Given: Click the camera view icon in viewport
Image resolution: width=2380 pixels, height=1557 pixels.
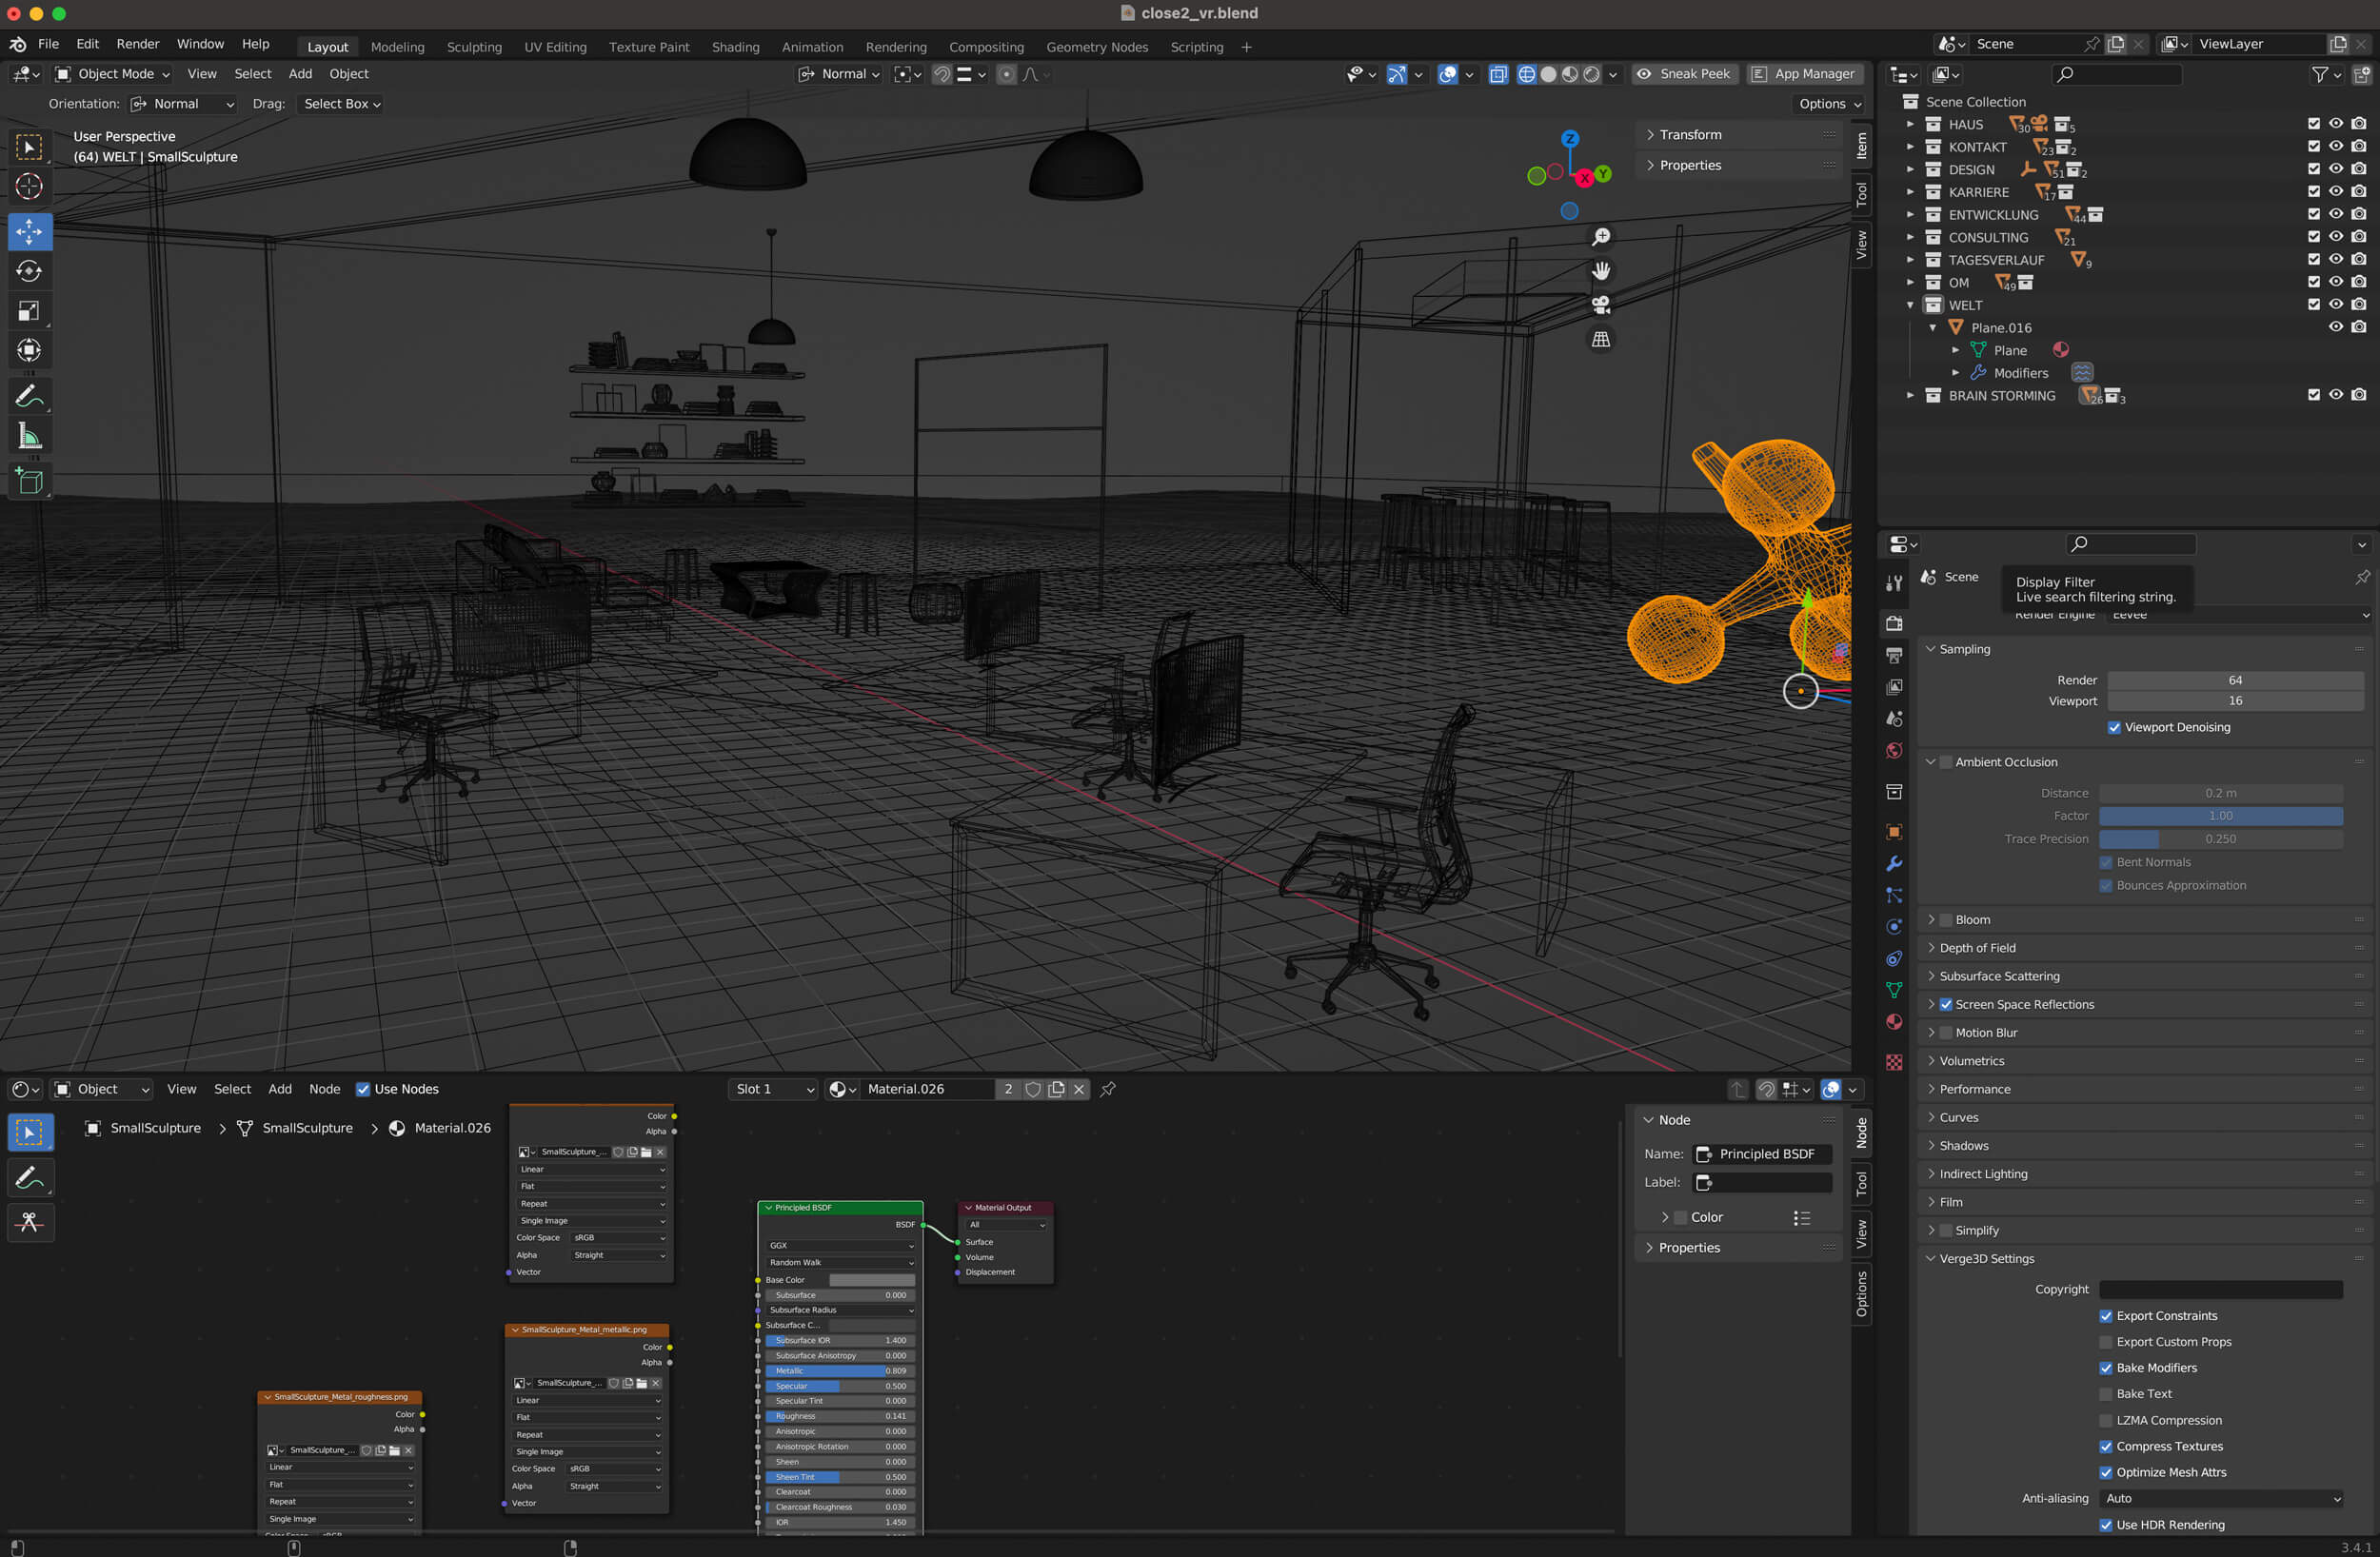Looking at the screenshot, I should tap(1601, 305).
